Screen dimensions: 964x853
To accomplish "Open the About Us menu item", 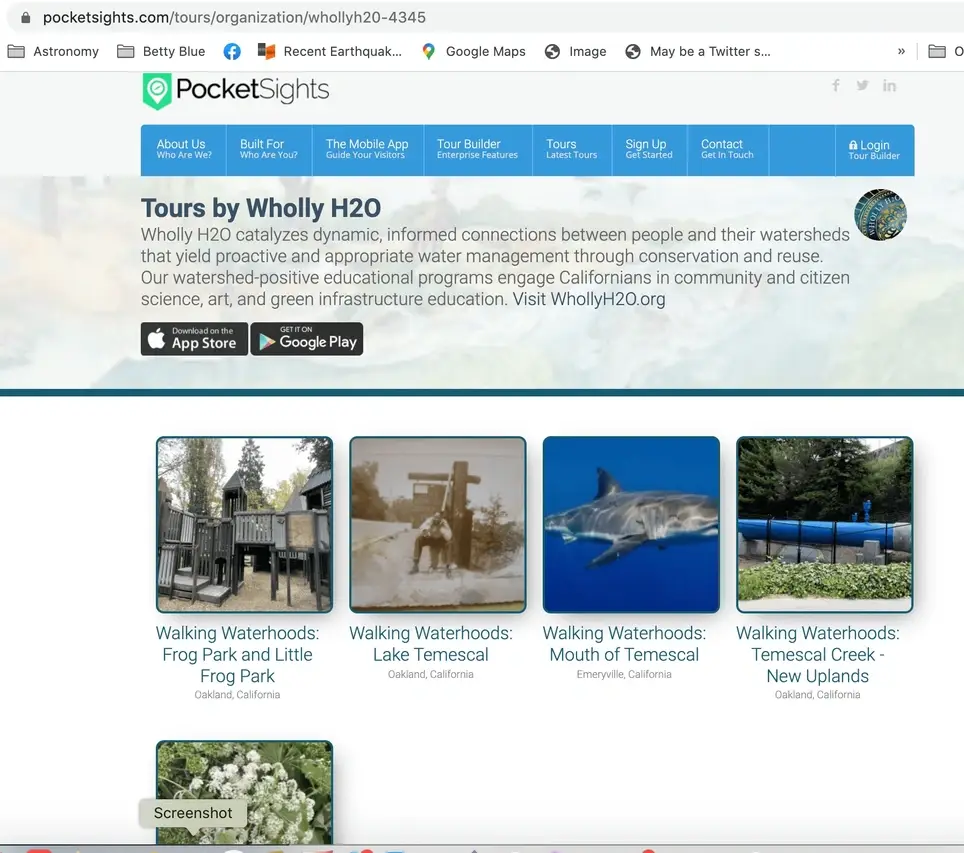I will pos(183,149).
